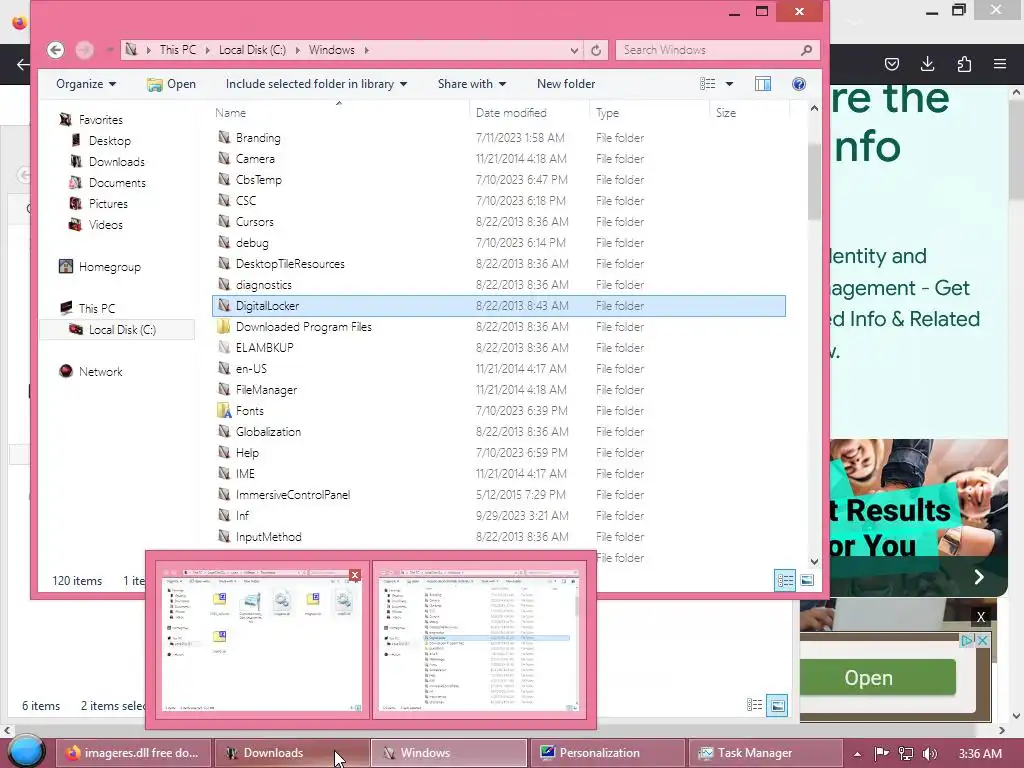Viewport: 1024px width, 768px height.
Task: Click the Downloads taskbar button
Action: click(x=291, y=752)
